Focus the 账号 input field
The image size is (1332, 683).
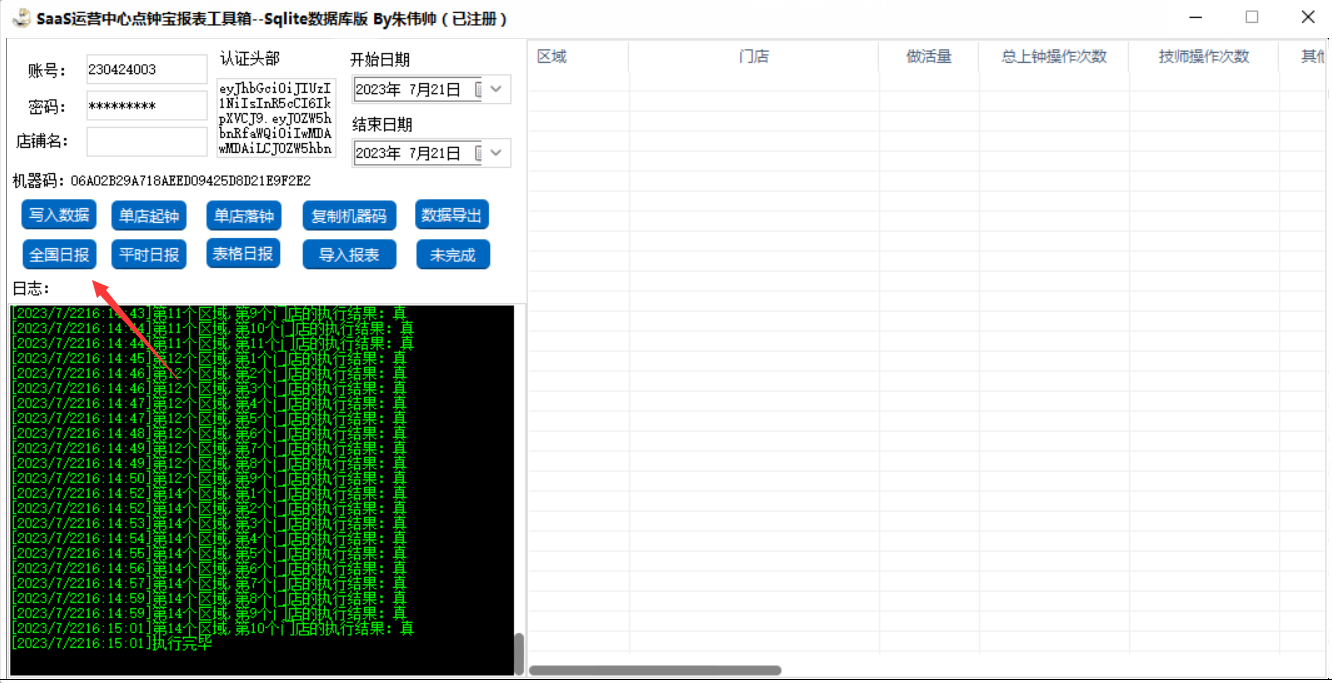click(x=147, y=70)
